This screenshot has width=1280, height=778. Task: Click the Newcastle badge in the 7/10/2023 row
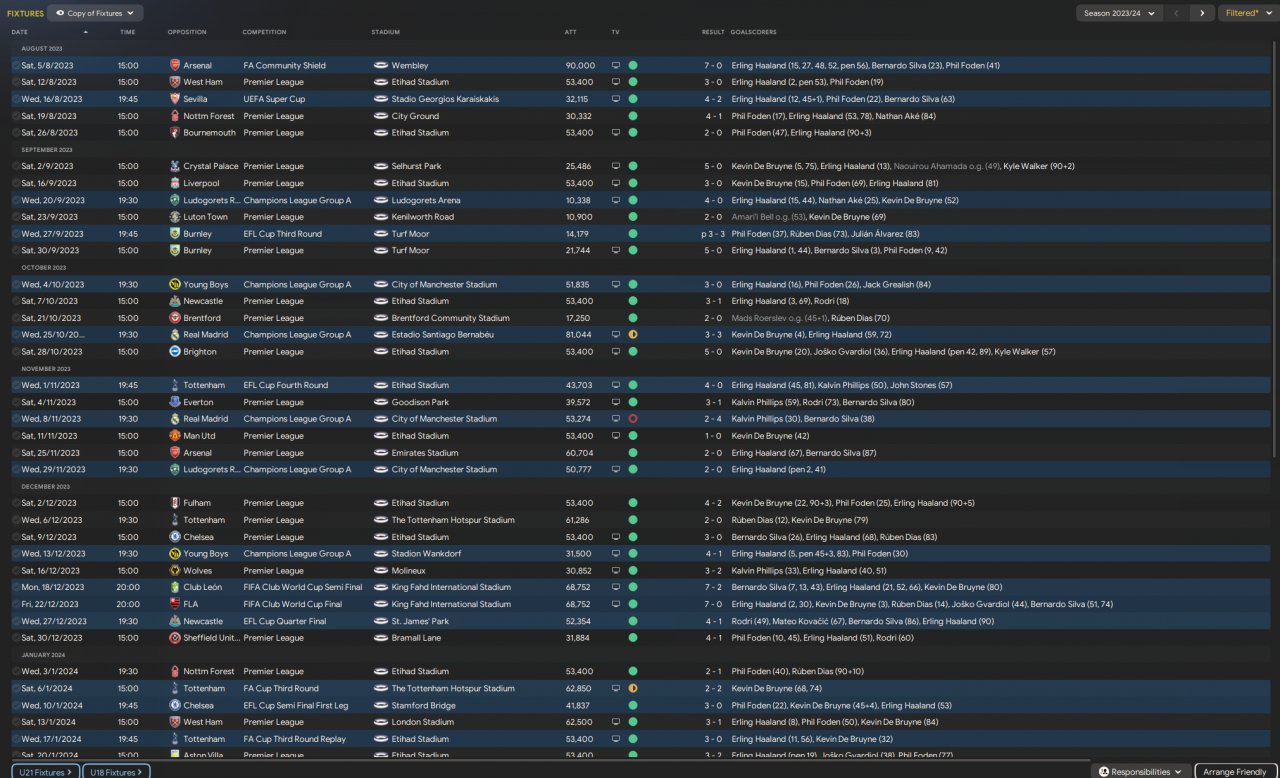(x=176, y=301)
